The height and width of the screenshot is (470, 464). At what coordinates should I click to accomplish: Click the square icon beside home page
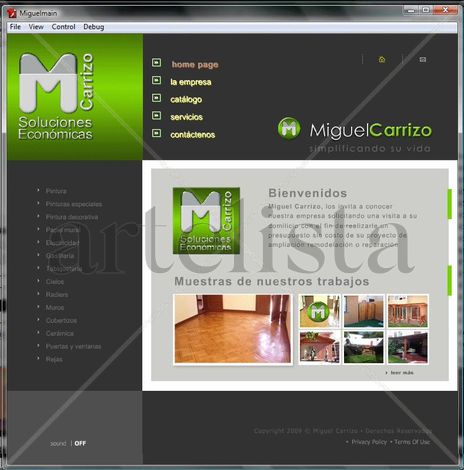pyautogui.click(x=156, y=63)
